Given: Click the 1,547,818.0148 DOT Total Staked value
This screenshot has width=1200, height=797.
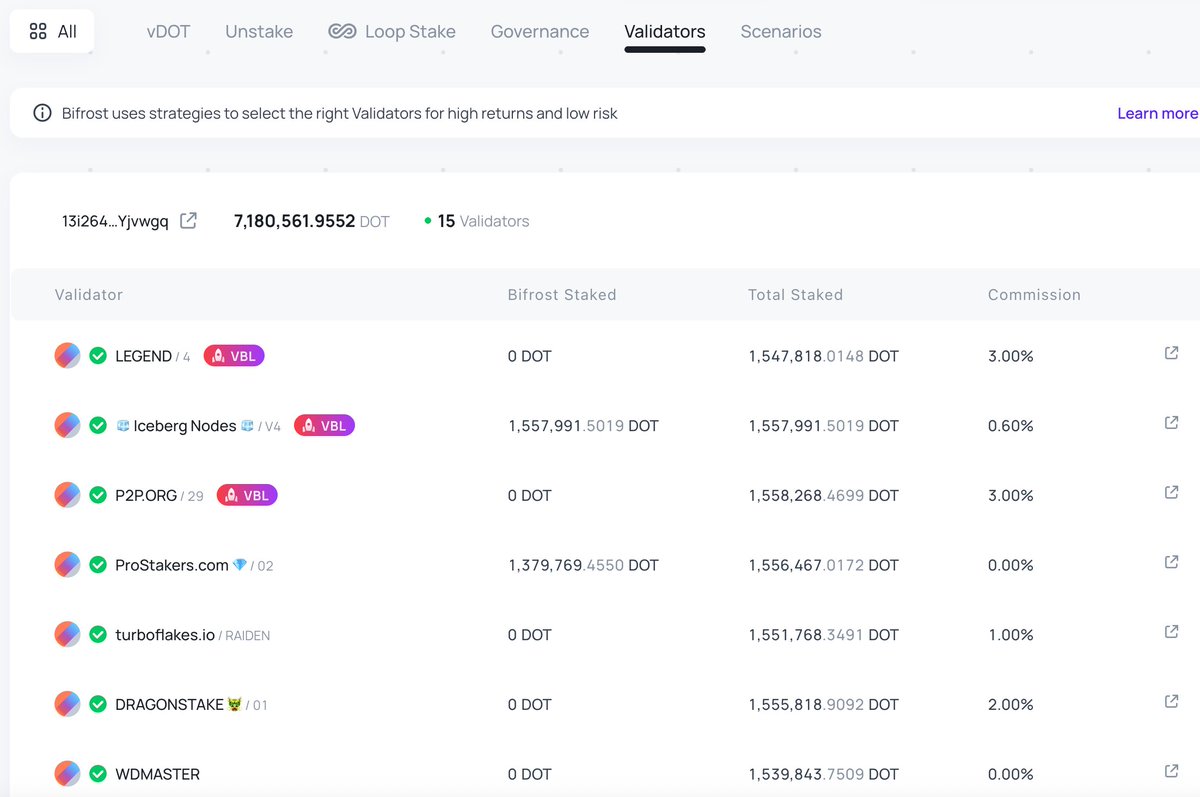Looking at the screenshot, I should coord(823,356).
